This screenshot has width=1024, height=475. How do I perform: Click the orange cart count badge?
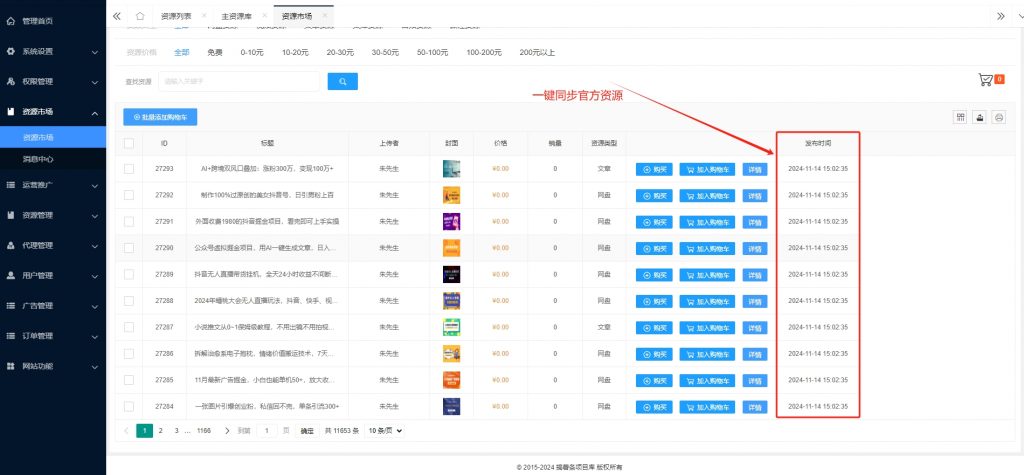[x=1000, y=80]
